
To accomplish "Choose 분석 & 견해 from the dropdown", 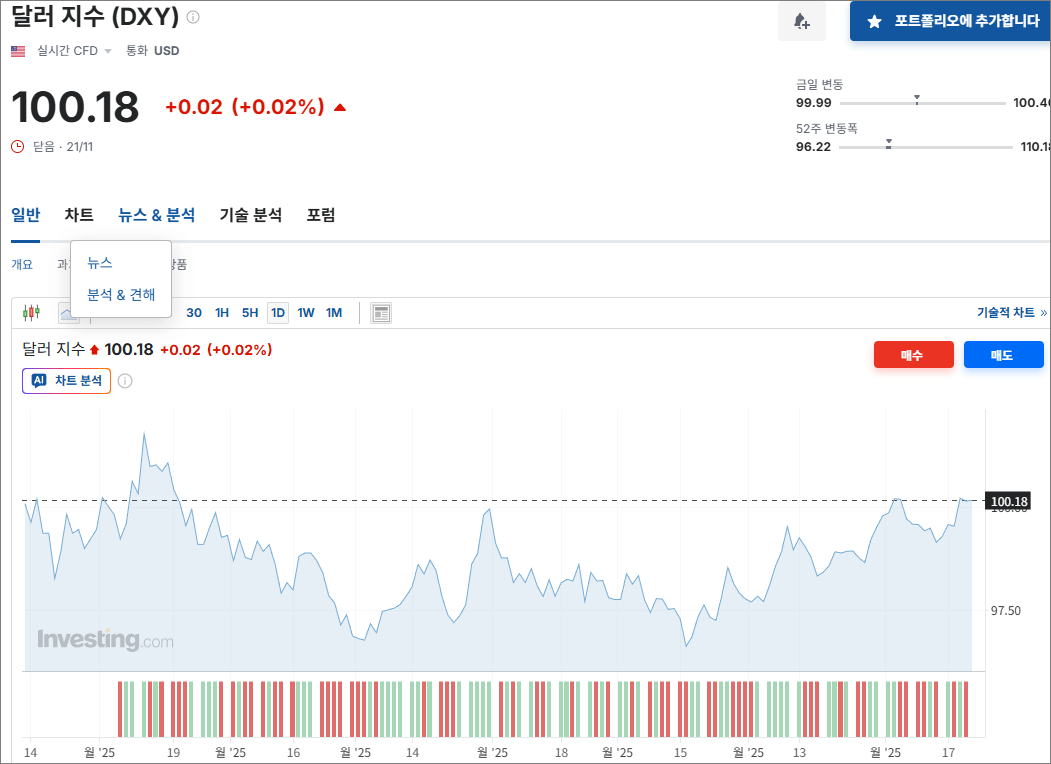I will tap(120, 294).
